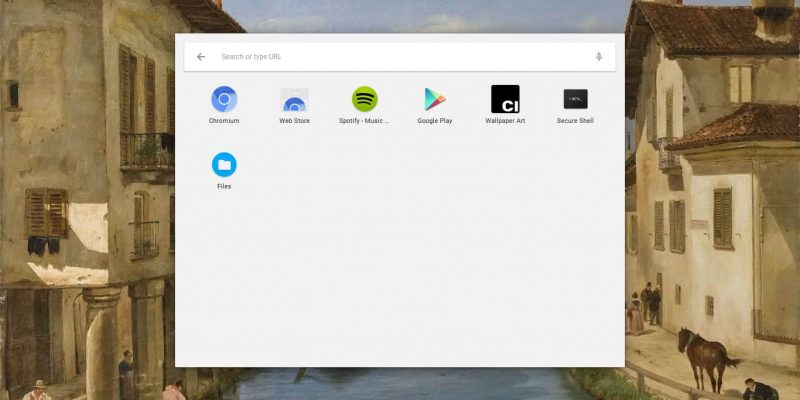The width and height of the screenshot is (800, 400).
Task: Launch the Google Play app
Action: tap(435, 99)
